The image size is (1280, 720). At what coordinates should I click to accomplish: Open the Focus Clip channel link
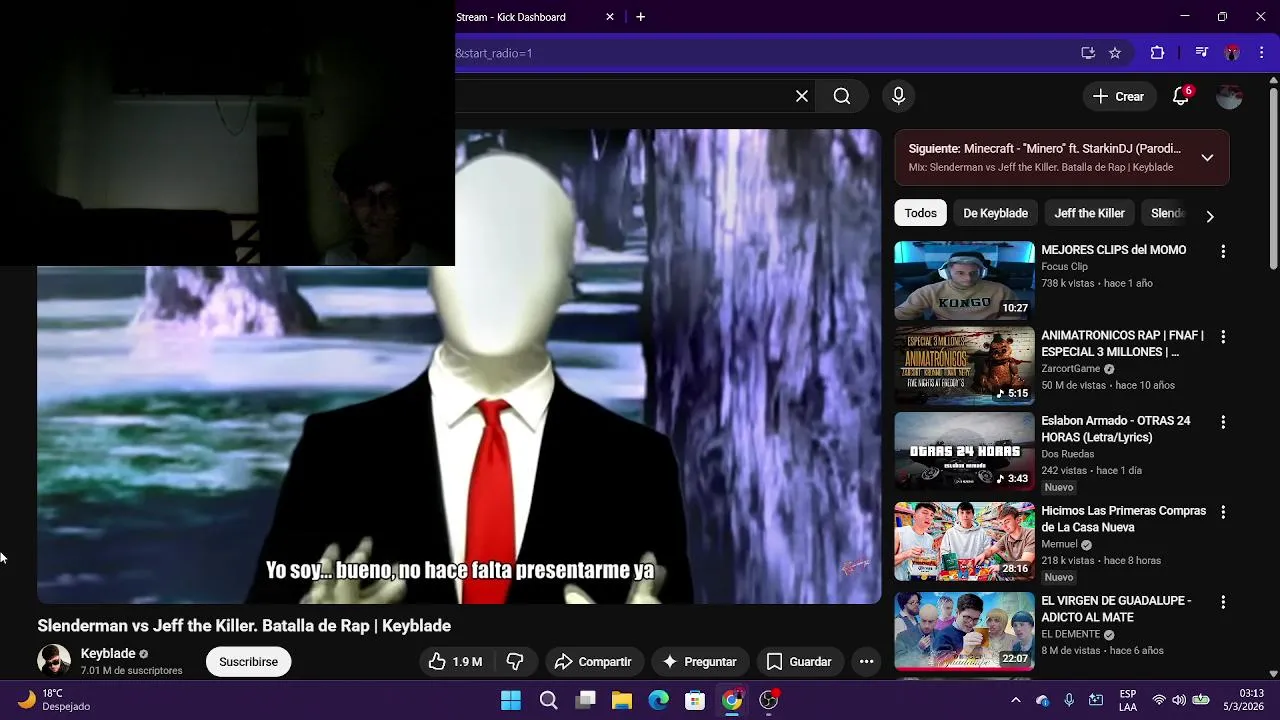pyautogui.click(x=1064, y=267)
